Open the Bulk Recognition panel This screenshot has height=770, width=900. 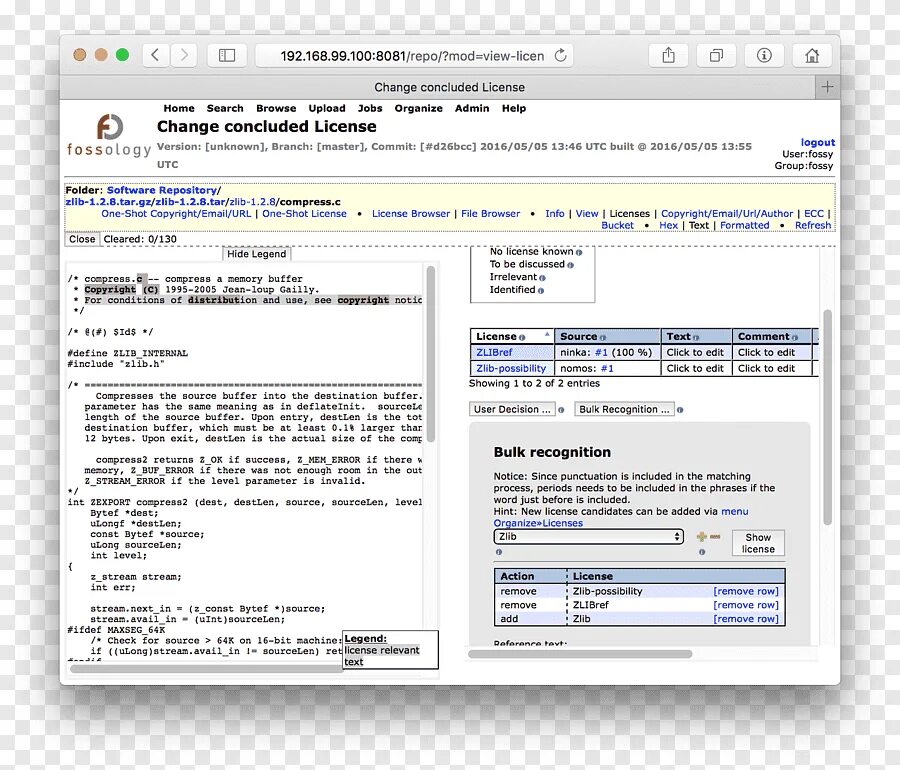[624, 409]
